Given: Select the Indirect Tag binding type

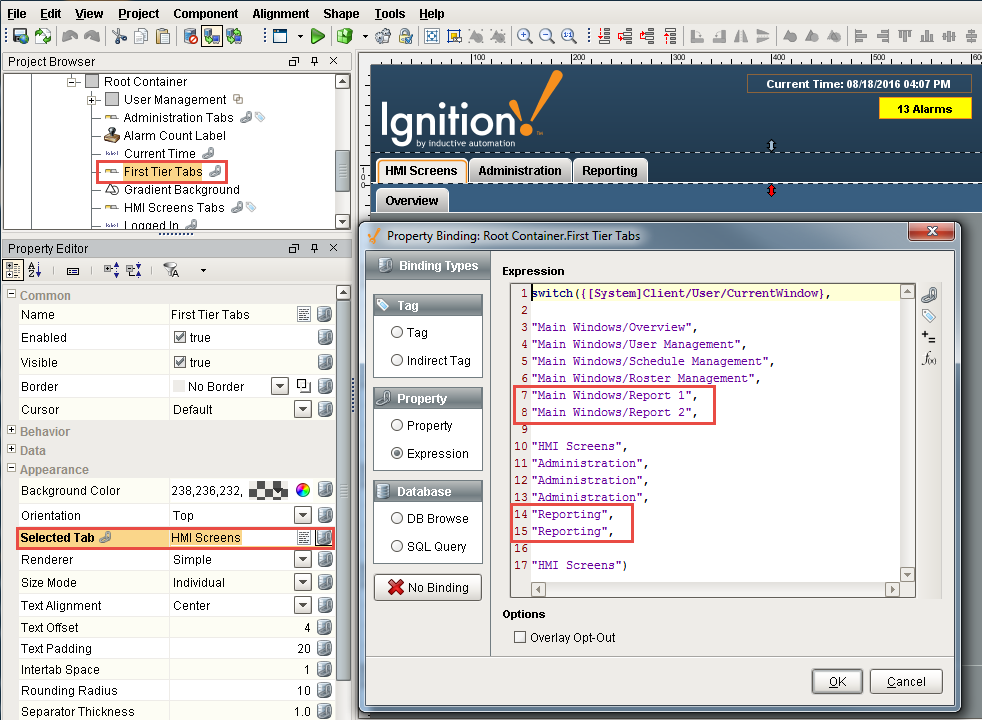Looking at the screenshot, I should pyautogui.click(x=397, y=361).
